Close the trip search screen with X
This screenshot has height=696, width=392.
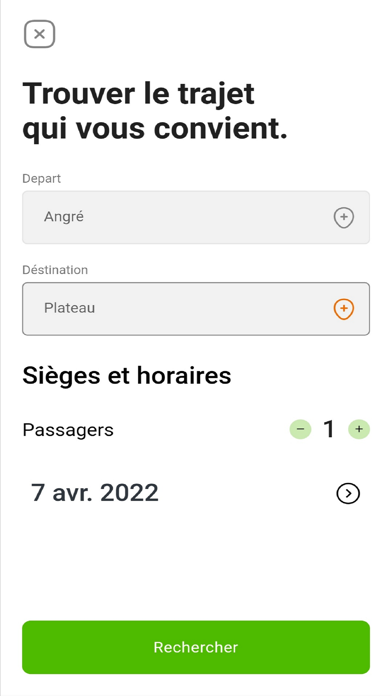40,34
